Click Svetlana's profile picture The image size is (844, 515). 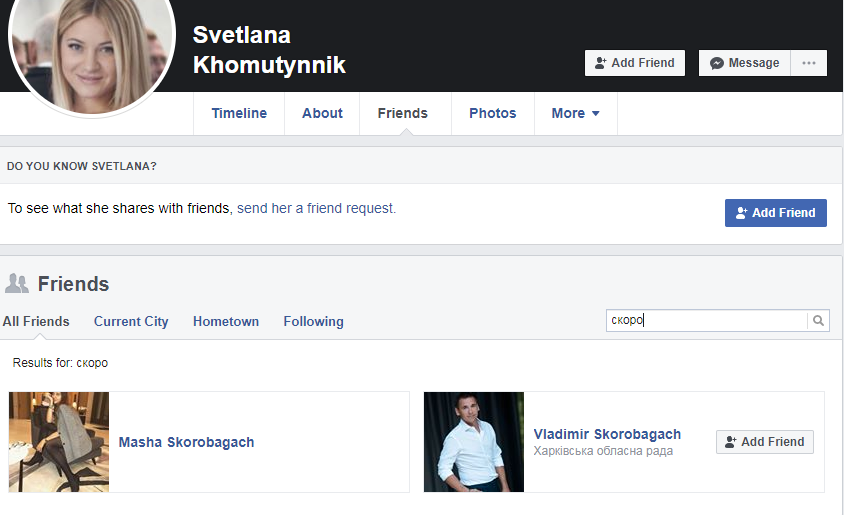click(92, 52)
